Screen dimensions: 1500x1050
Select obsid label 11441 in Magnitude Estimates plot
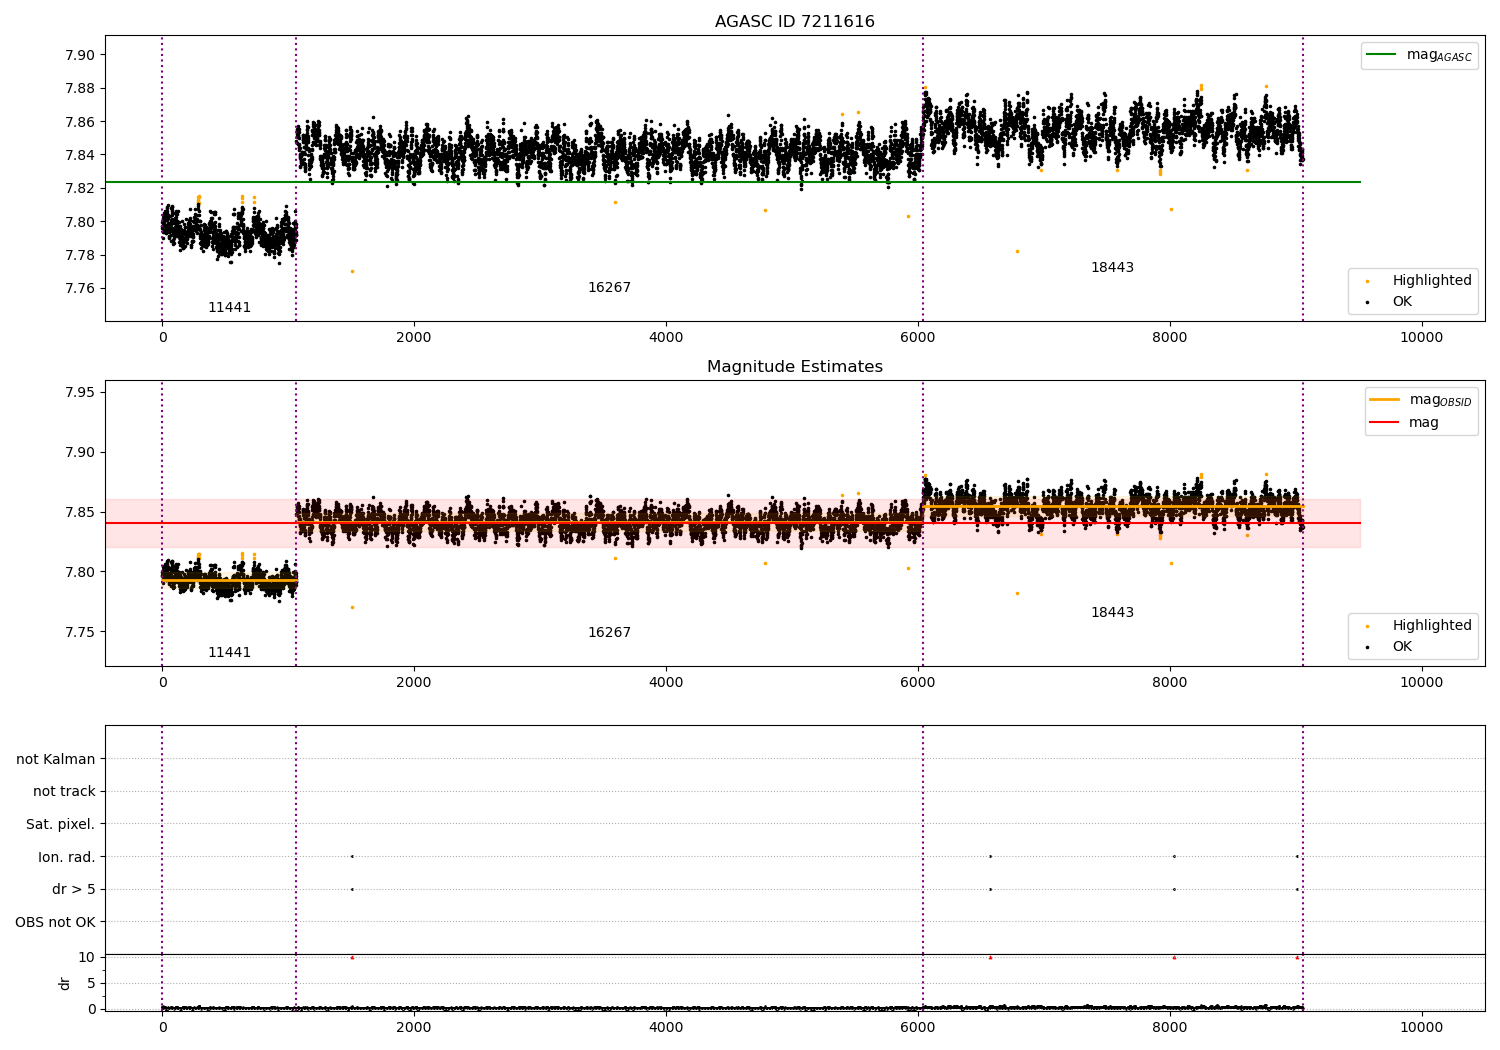[229, 653]
